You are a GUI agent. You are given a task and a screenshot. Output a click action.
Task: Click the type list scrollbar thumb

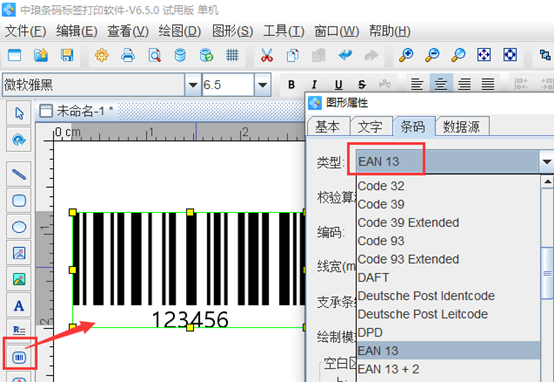point(547,273)
